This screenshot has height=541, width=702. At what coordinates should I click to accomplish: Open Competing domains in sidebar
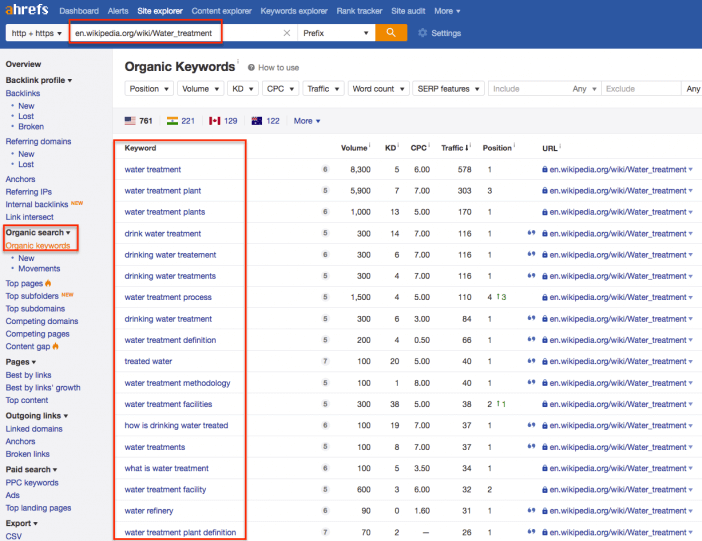click(42, 321)
